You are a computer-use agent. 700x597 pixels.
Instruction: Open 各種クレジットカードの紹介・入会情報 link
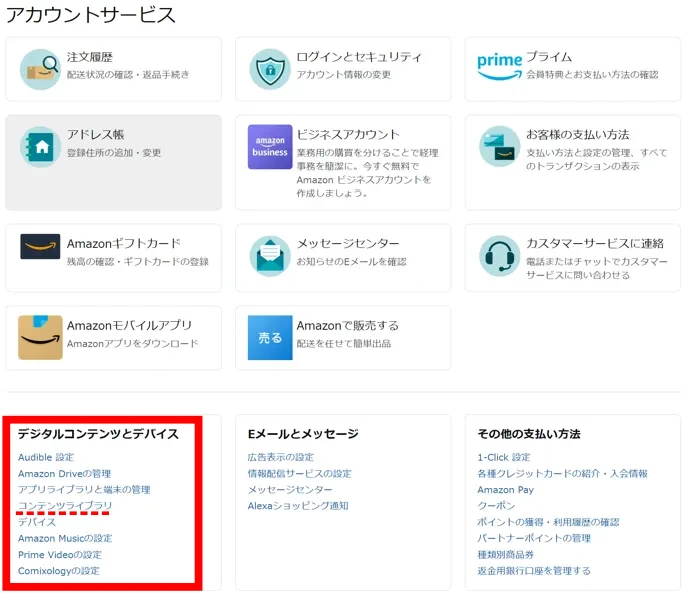tap(562, 473)
